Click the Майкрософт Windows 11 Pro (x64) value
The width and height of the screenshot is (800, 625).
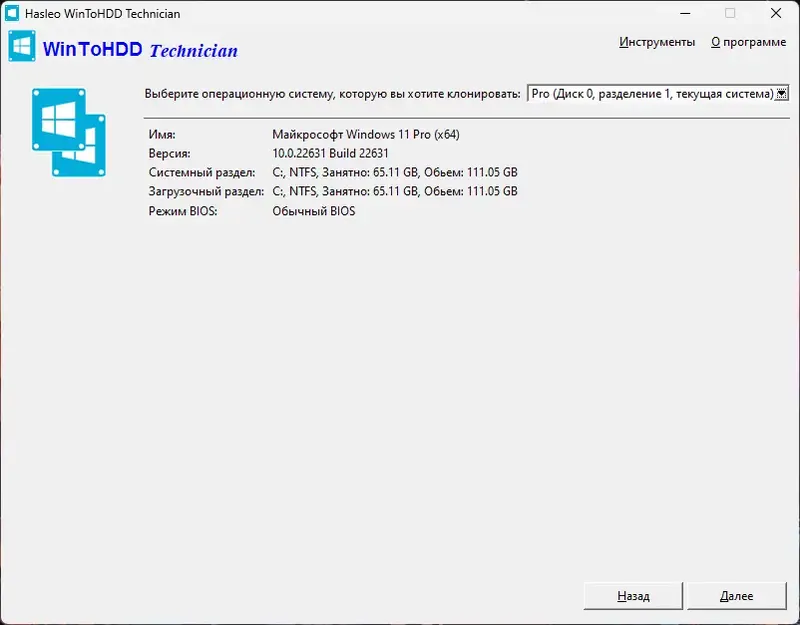(x=366, y=135)
